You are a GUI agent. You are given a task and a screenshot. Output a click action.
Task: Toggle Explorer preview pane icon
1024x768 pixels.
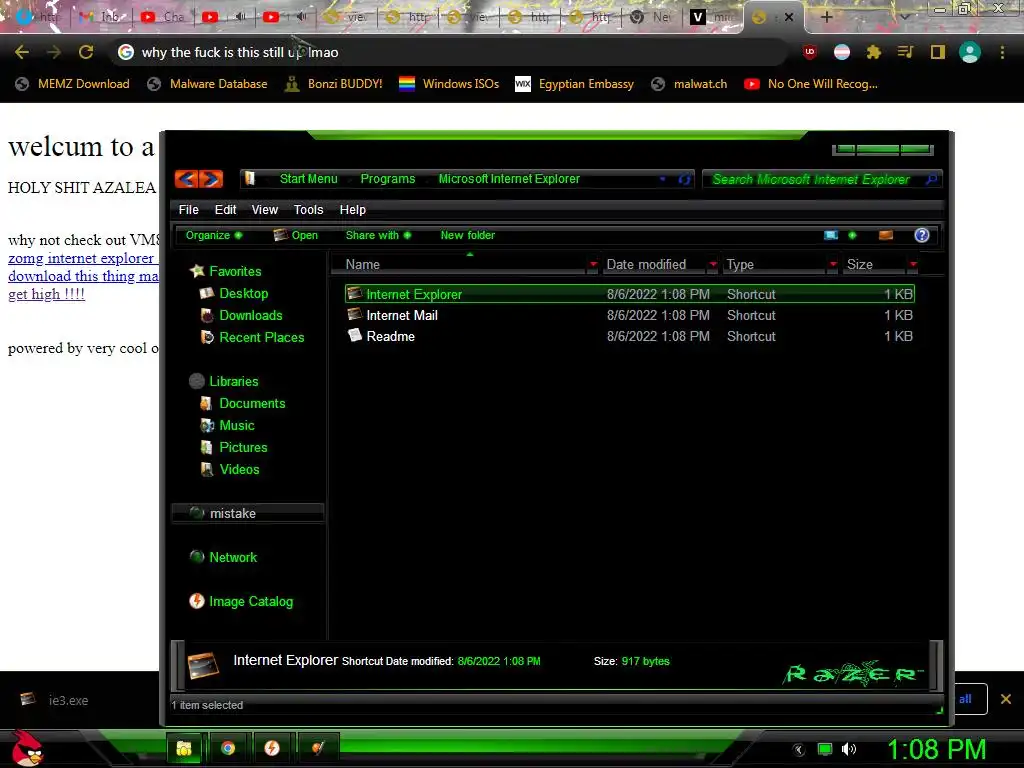coord(886,235)
